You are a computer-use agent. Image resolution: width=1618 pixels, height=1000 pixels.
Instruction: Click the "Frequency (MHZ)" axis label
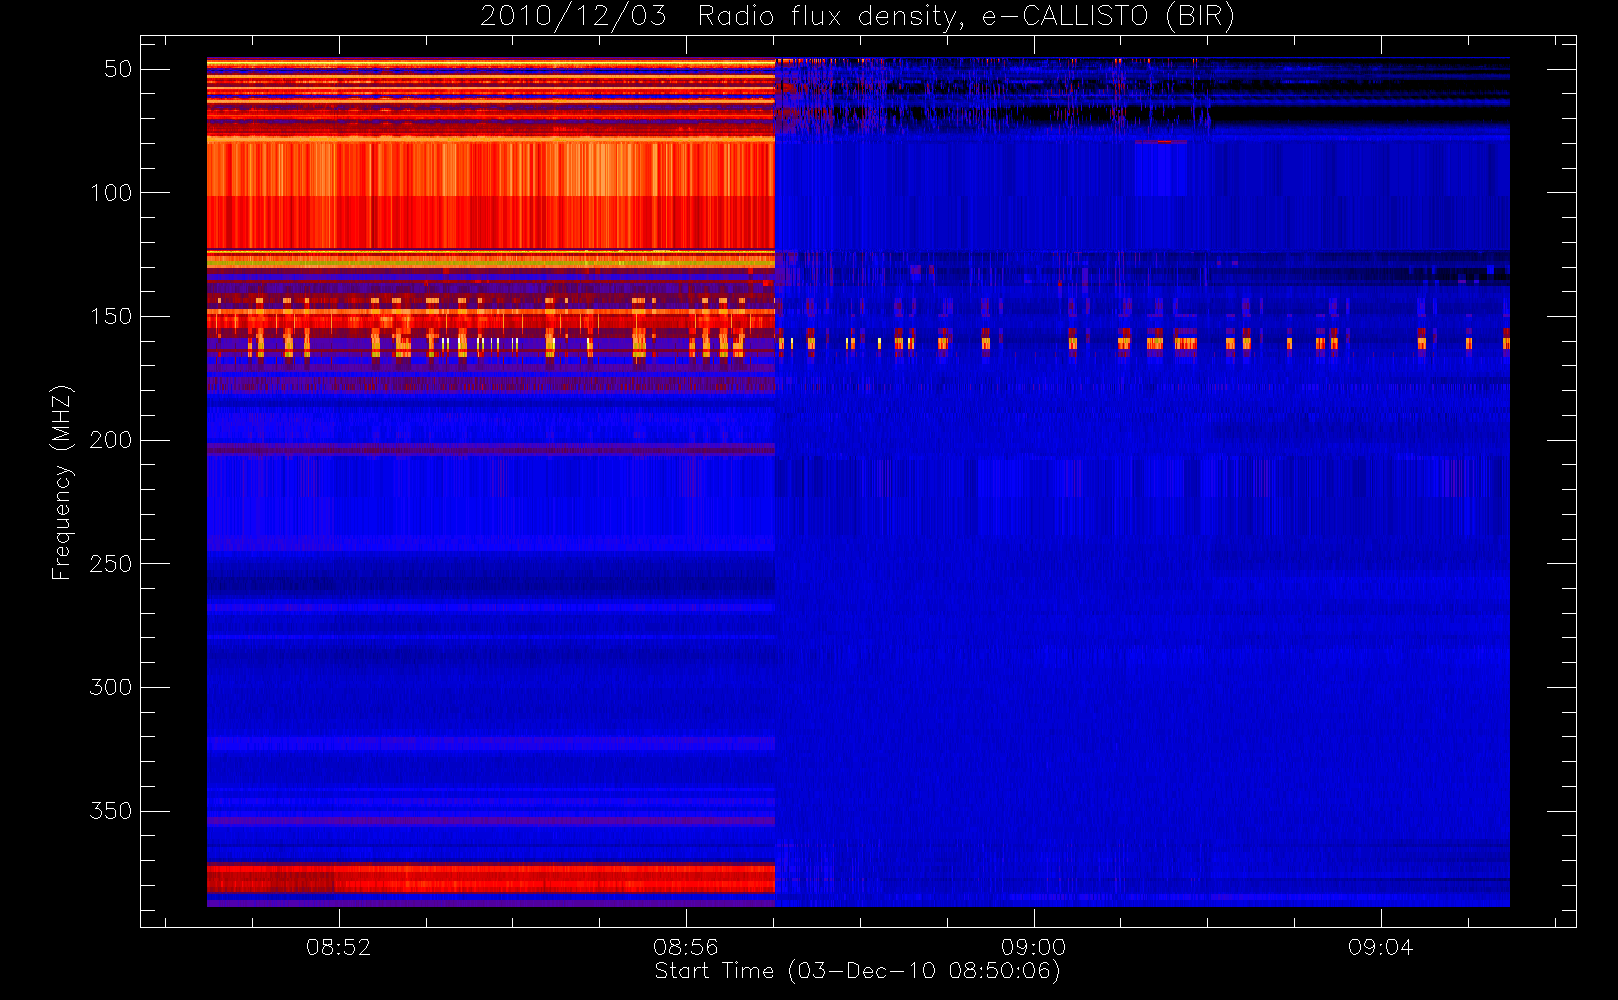(x=62, y=482)
